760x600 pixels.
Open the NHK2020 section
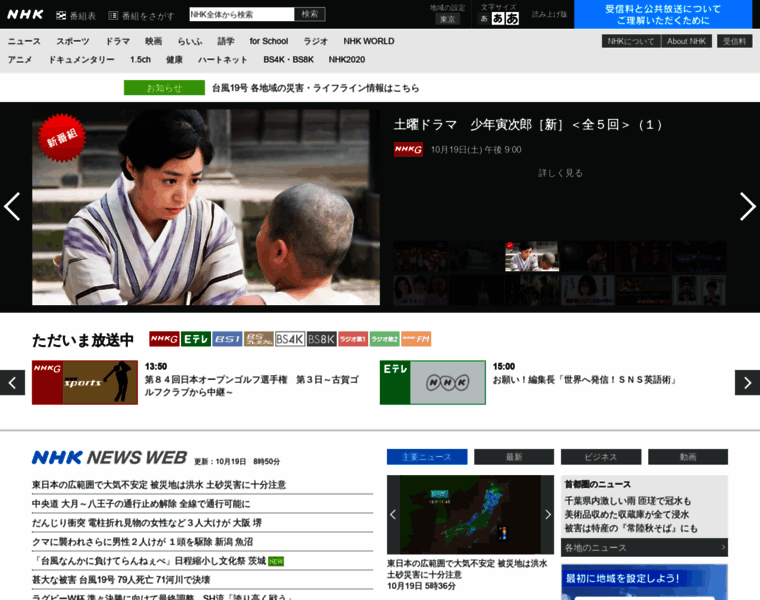[347, 60]
